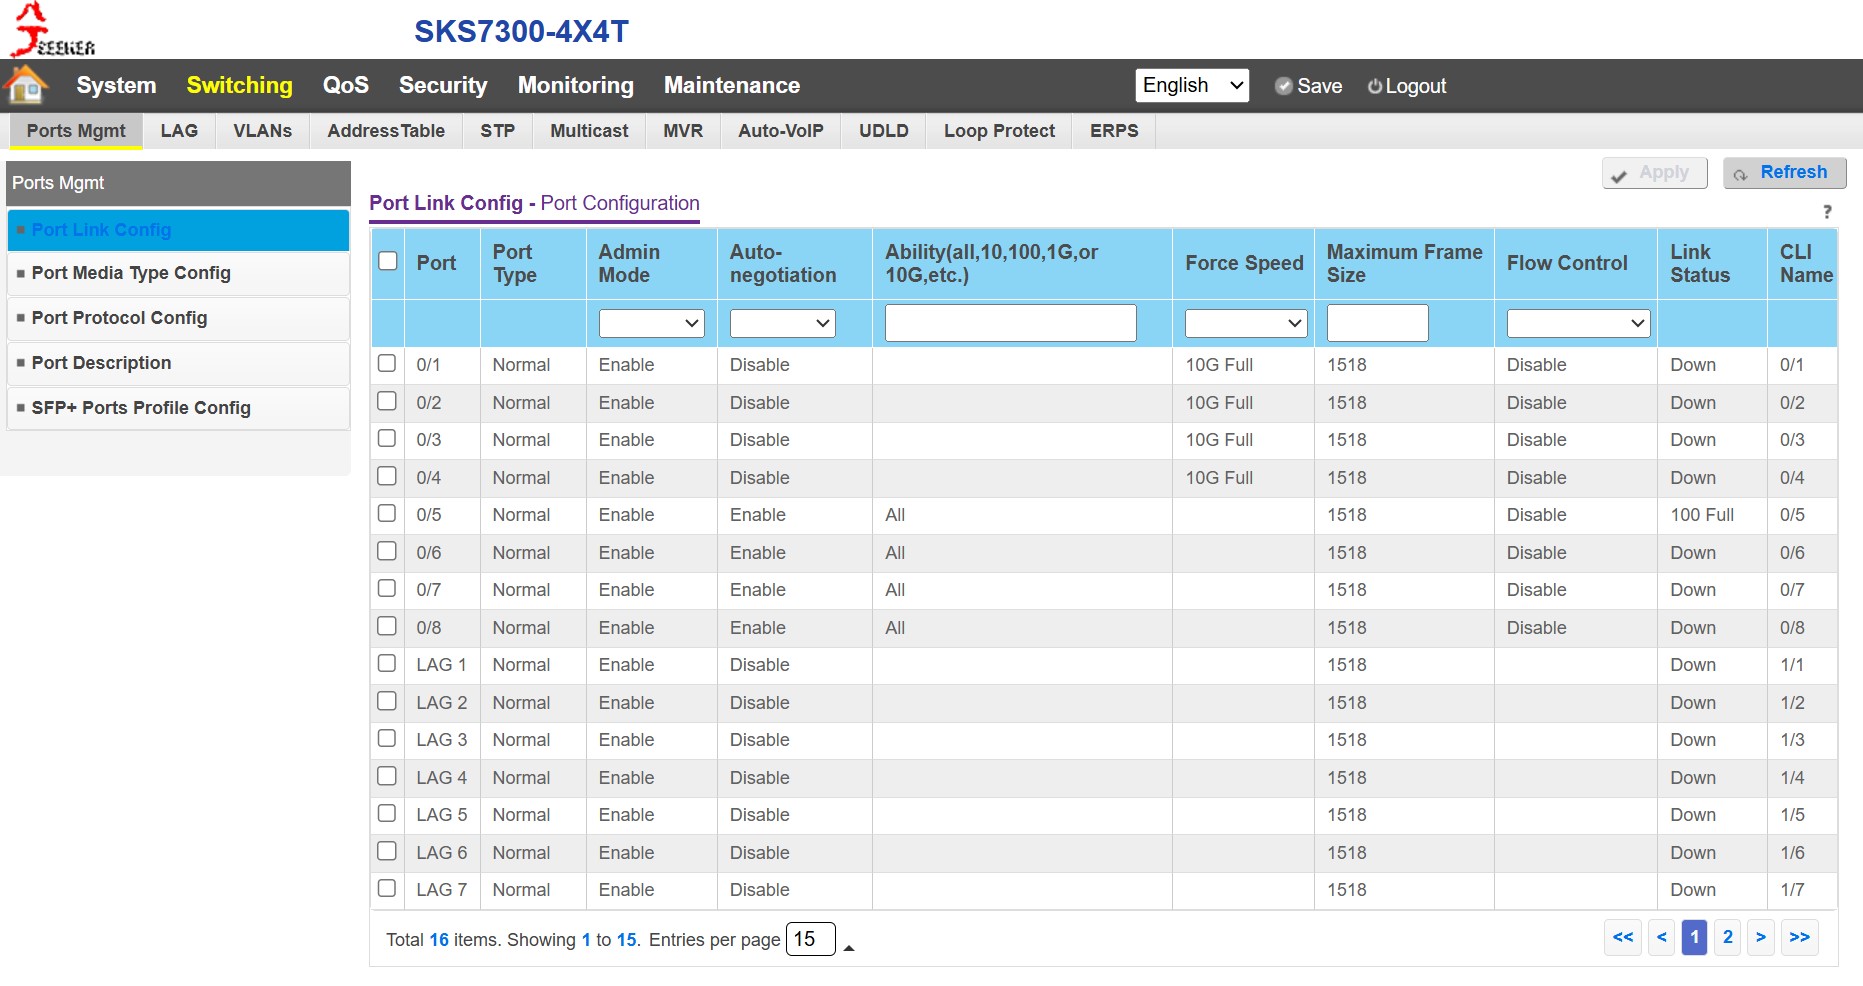Go to the home page icon
Image resolution: width=1863 pixels, height=986 pixels.
pos(27,85)
